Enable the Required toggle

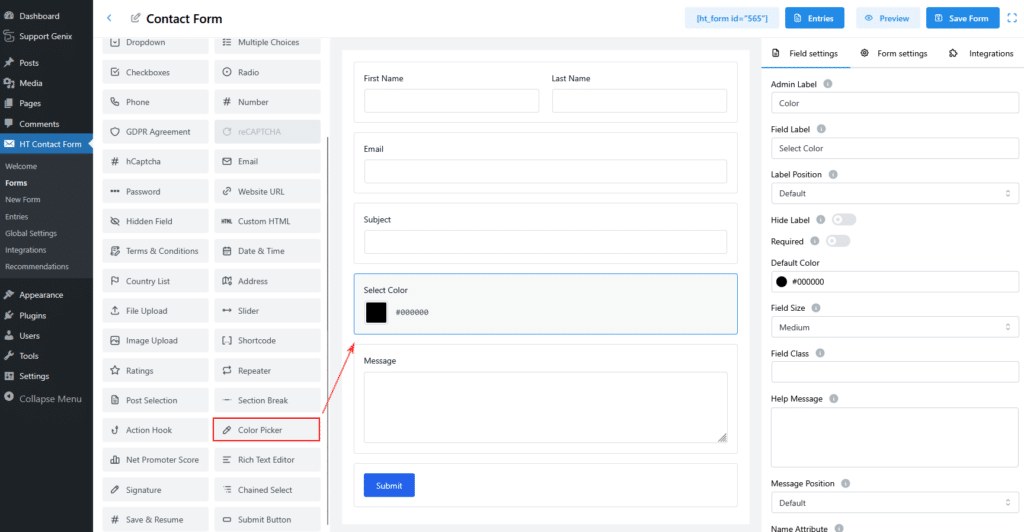tap(837, 241)
